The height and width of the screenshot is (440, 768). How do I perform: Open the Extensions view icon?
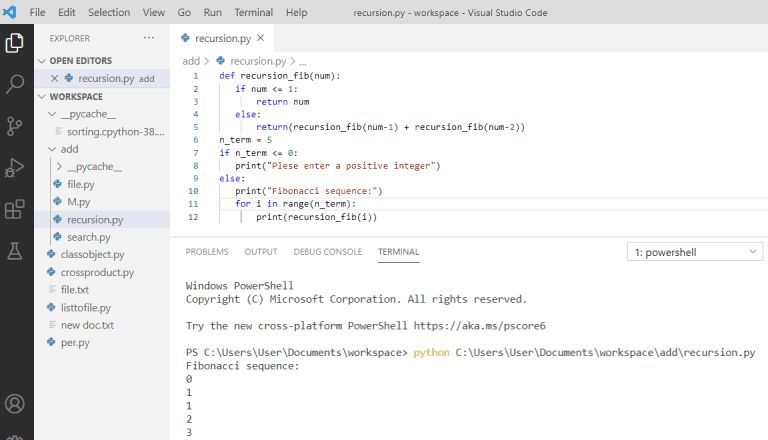[14, 210]
